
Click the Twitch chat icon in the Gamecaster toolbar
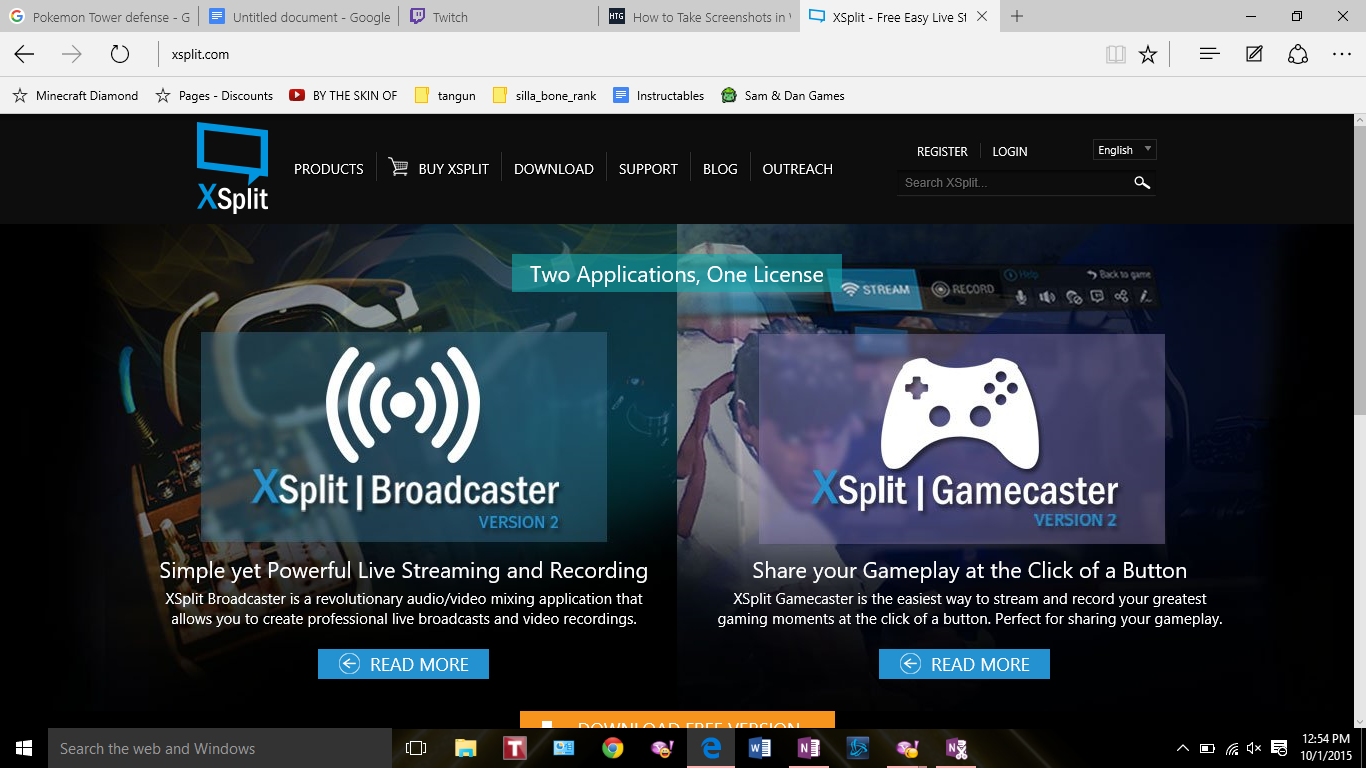click(1097, 296)
